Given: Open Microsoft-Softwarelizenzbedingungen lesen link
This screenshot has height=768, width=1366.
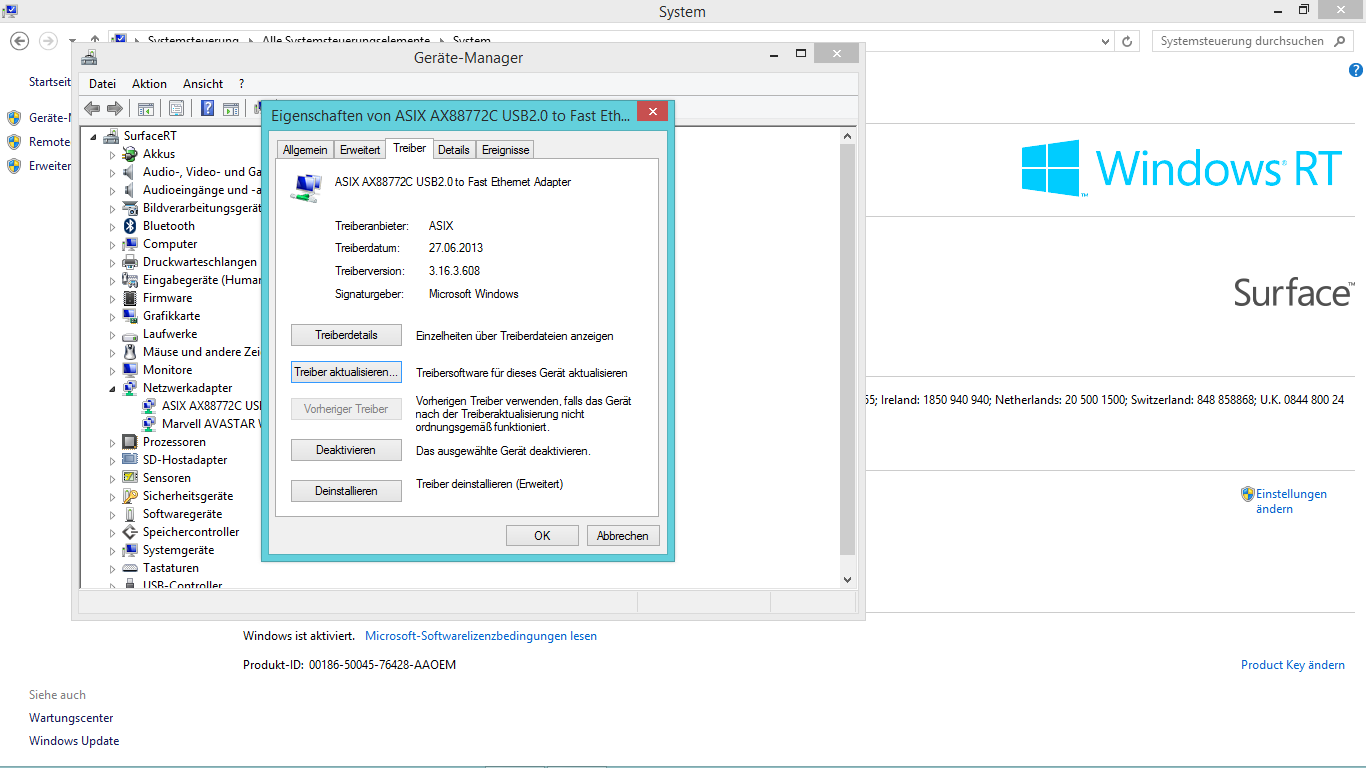Looking at the screenshot, I should tap(481, 636).
